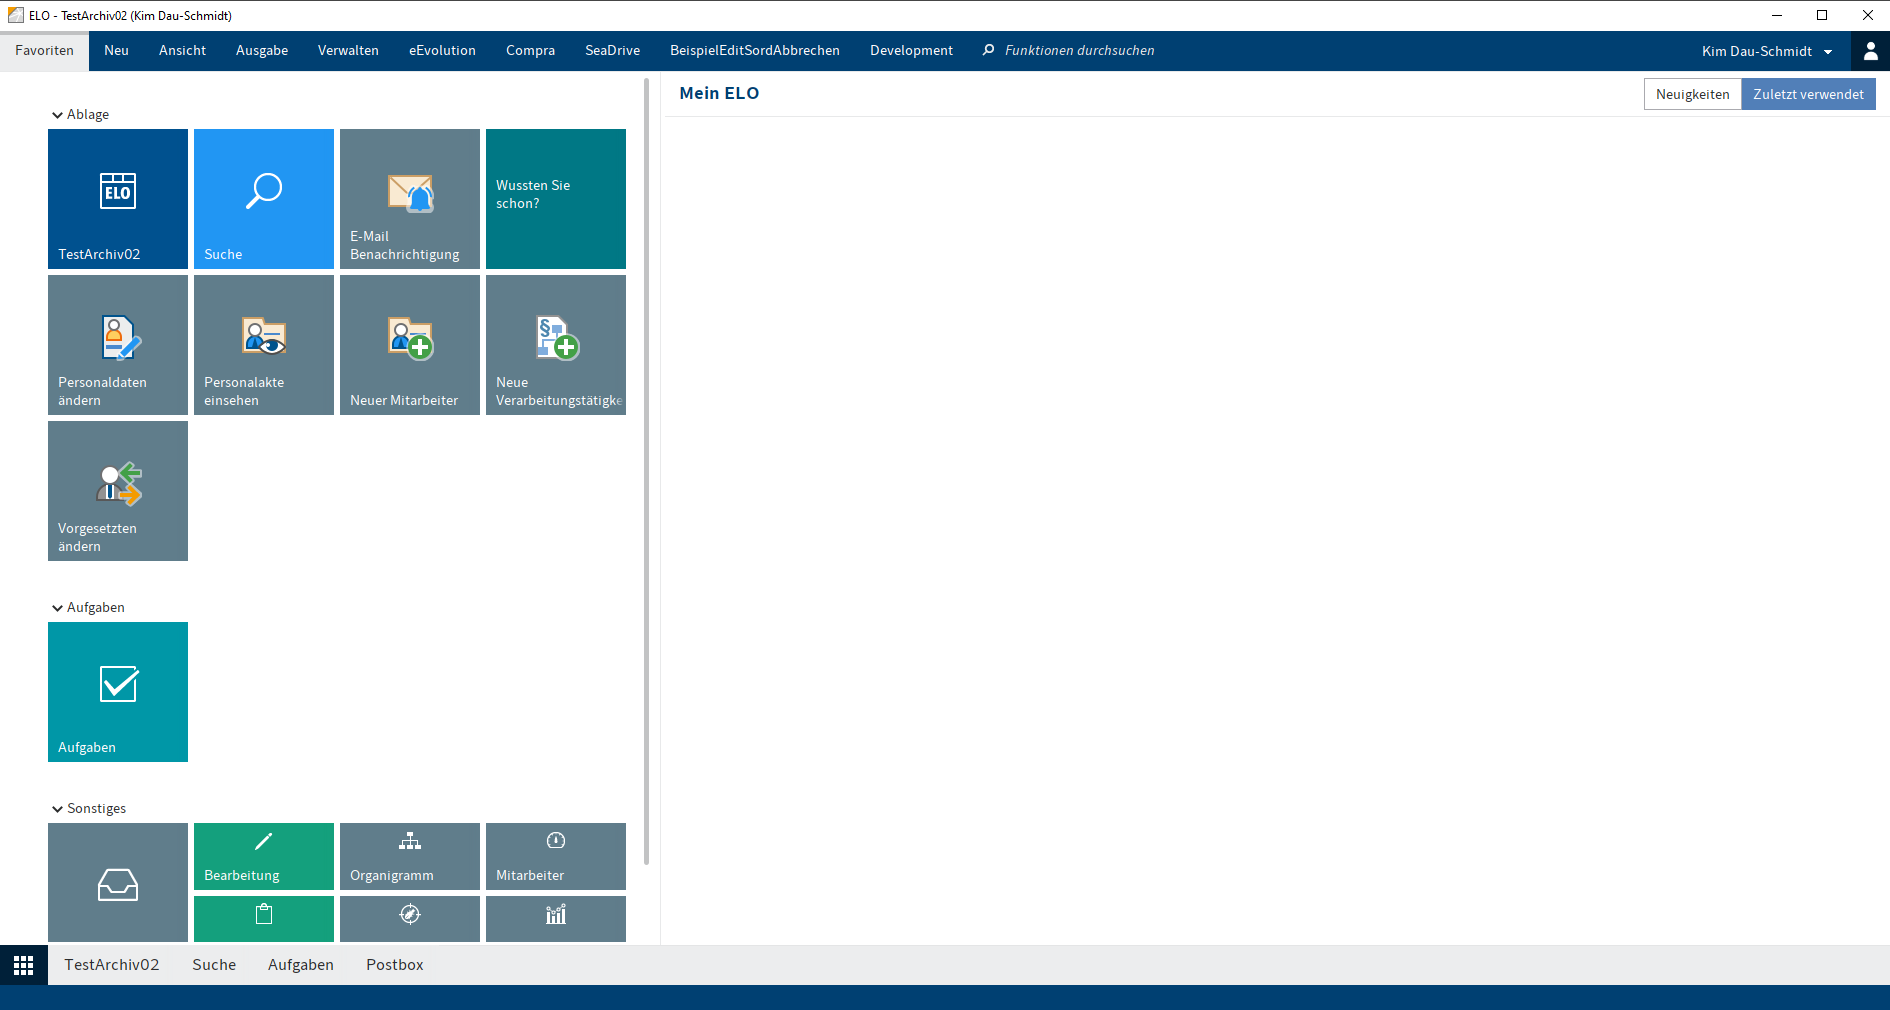Collapse the Aufgaben section
Viewport: 1890px width, 1010px height.
coord(57,608)
